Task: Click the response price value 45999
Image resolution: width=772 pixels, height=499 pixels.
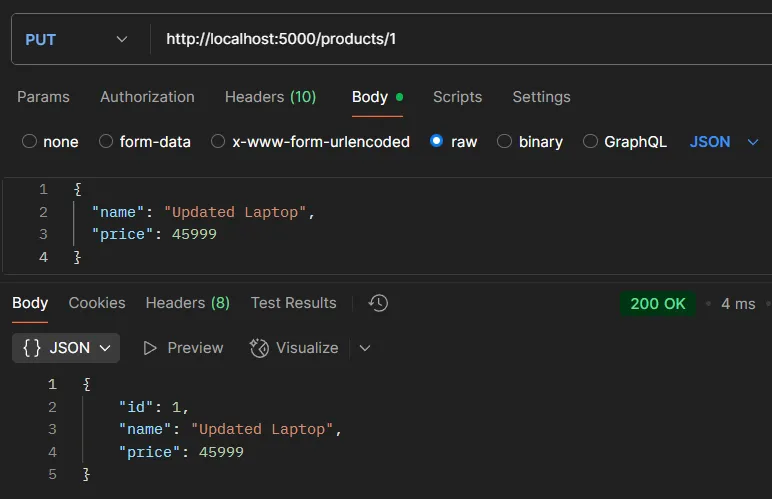Action: pyautogui.click(x=221, y=452)
